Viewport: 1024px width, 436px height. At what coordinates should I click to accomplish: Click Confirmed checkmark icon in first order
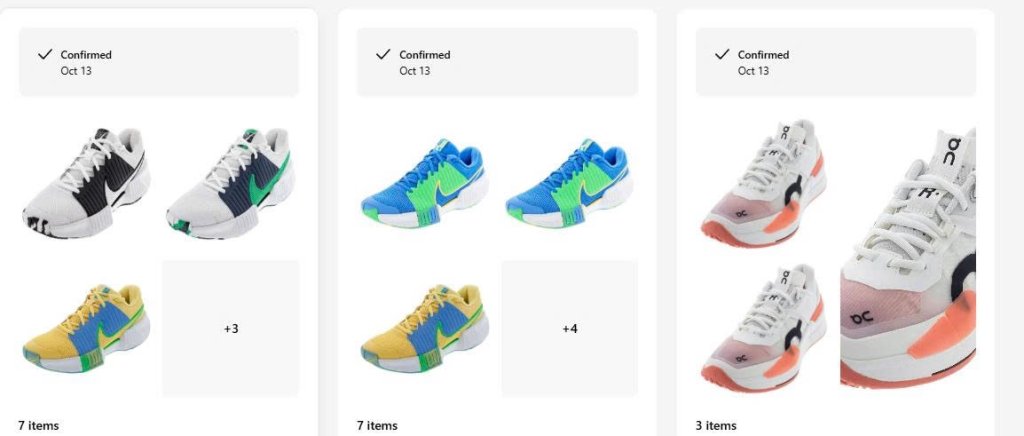tap(44, 55)
